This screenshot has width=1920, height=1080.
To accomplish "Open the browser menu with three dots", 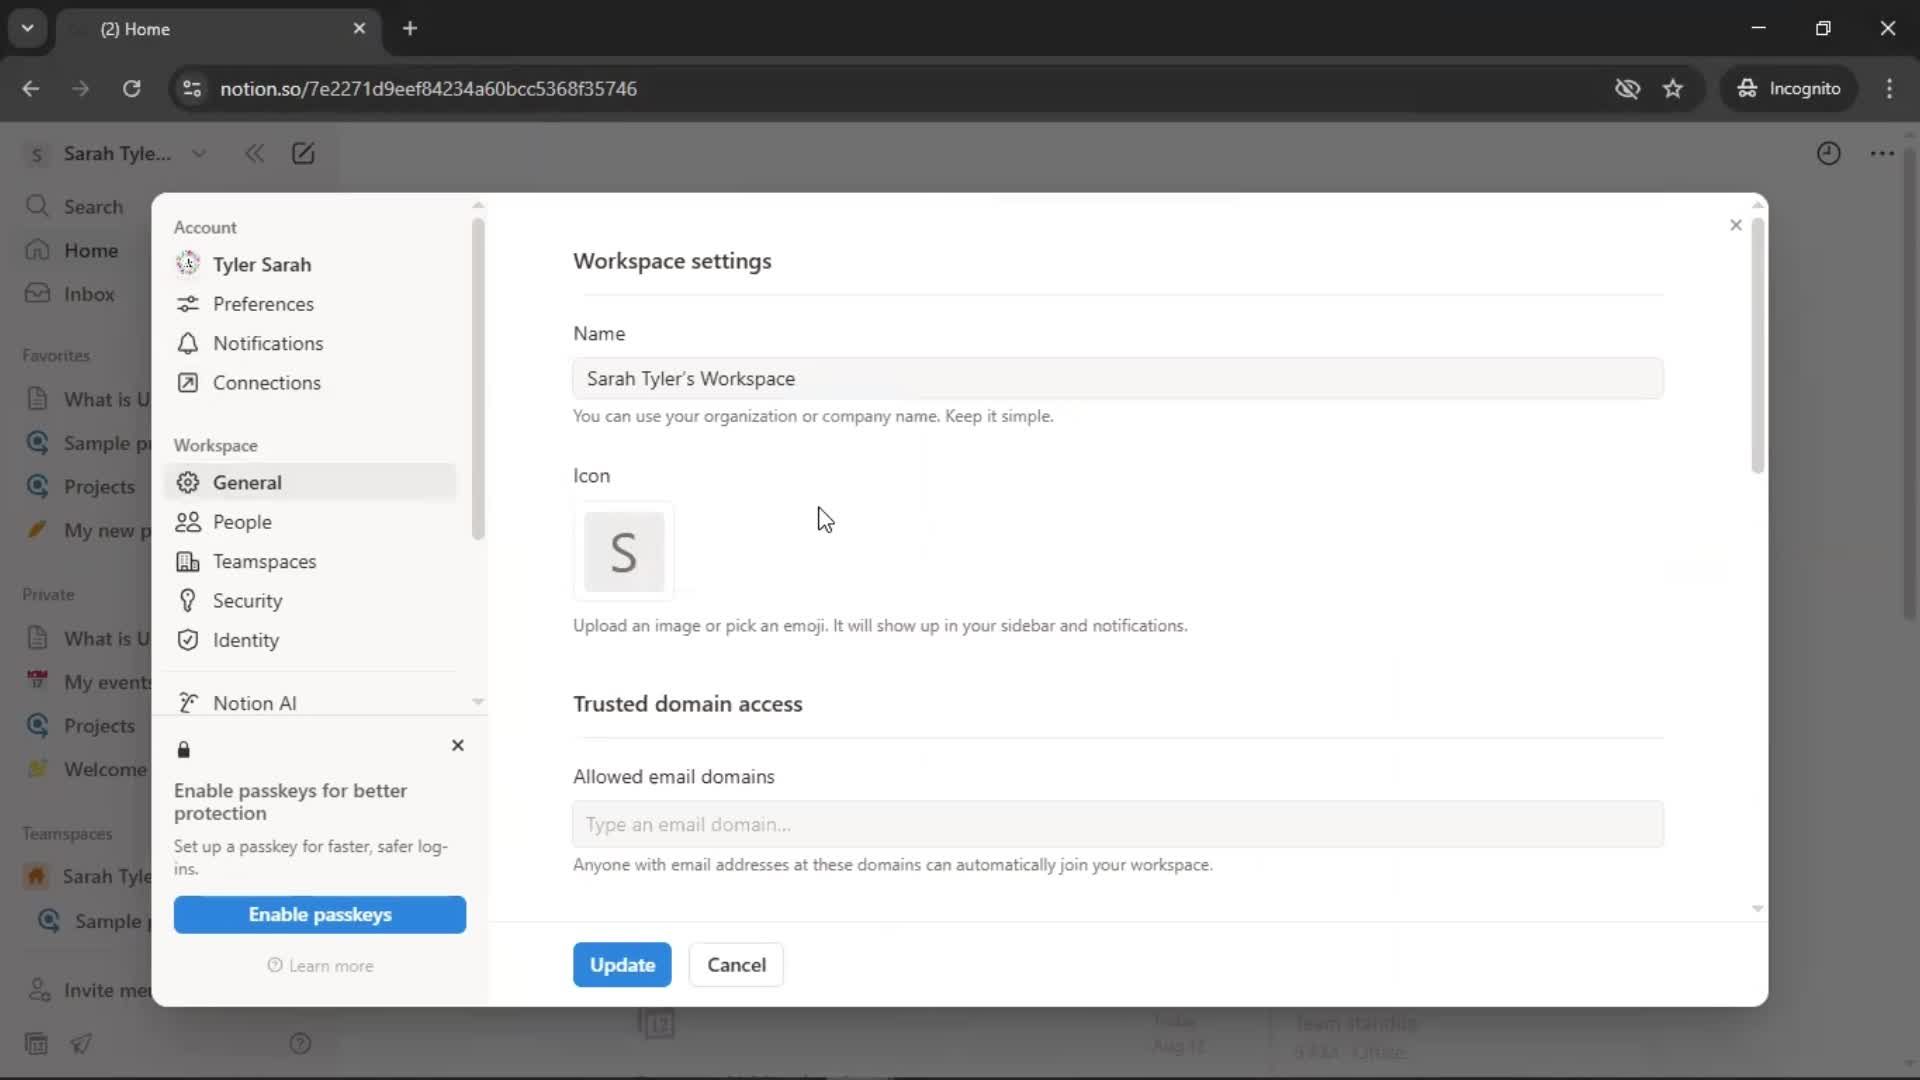I will point(1889,89).
